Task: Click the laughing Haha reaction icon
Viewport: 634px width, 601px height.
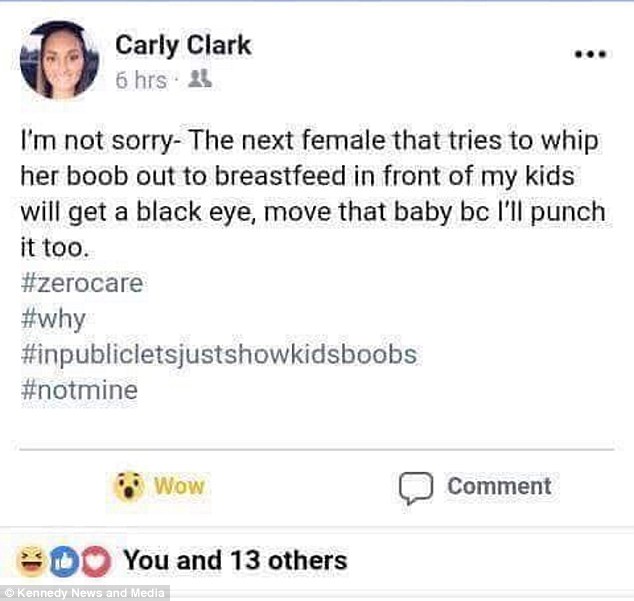Action: point(34,560)
